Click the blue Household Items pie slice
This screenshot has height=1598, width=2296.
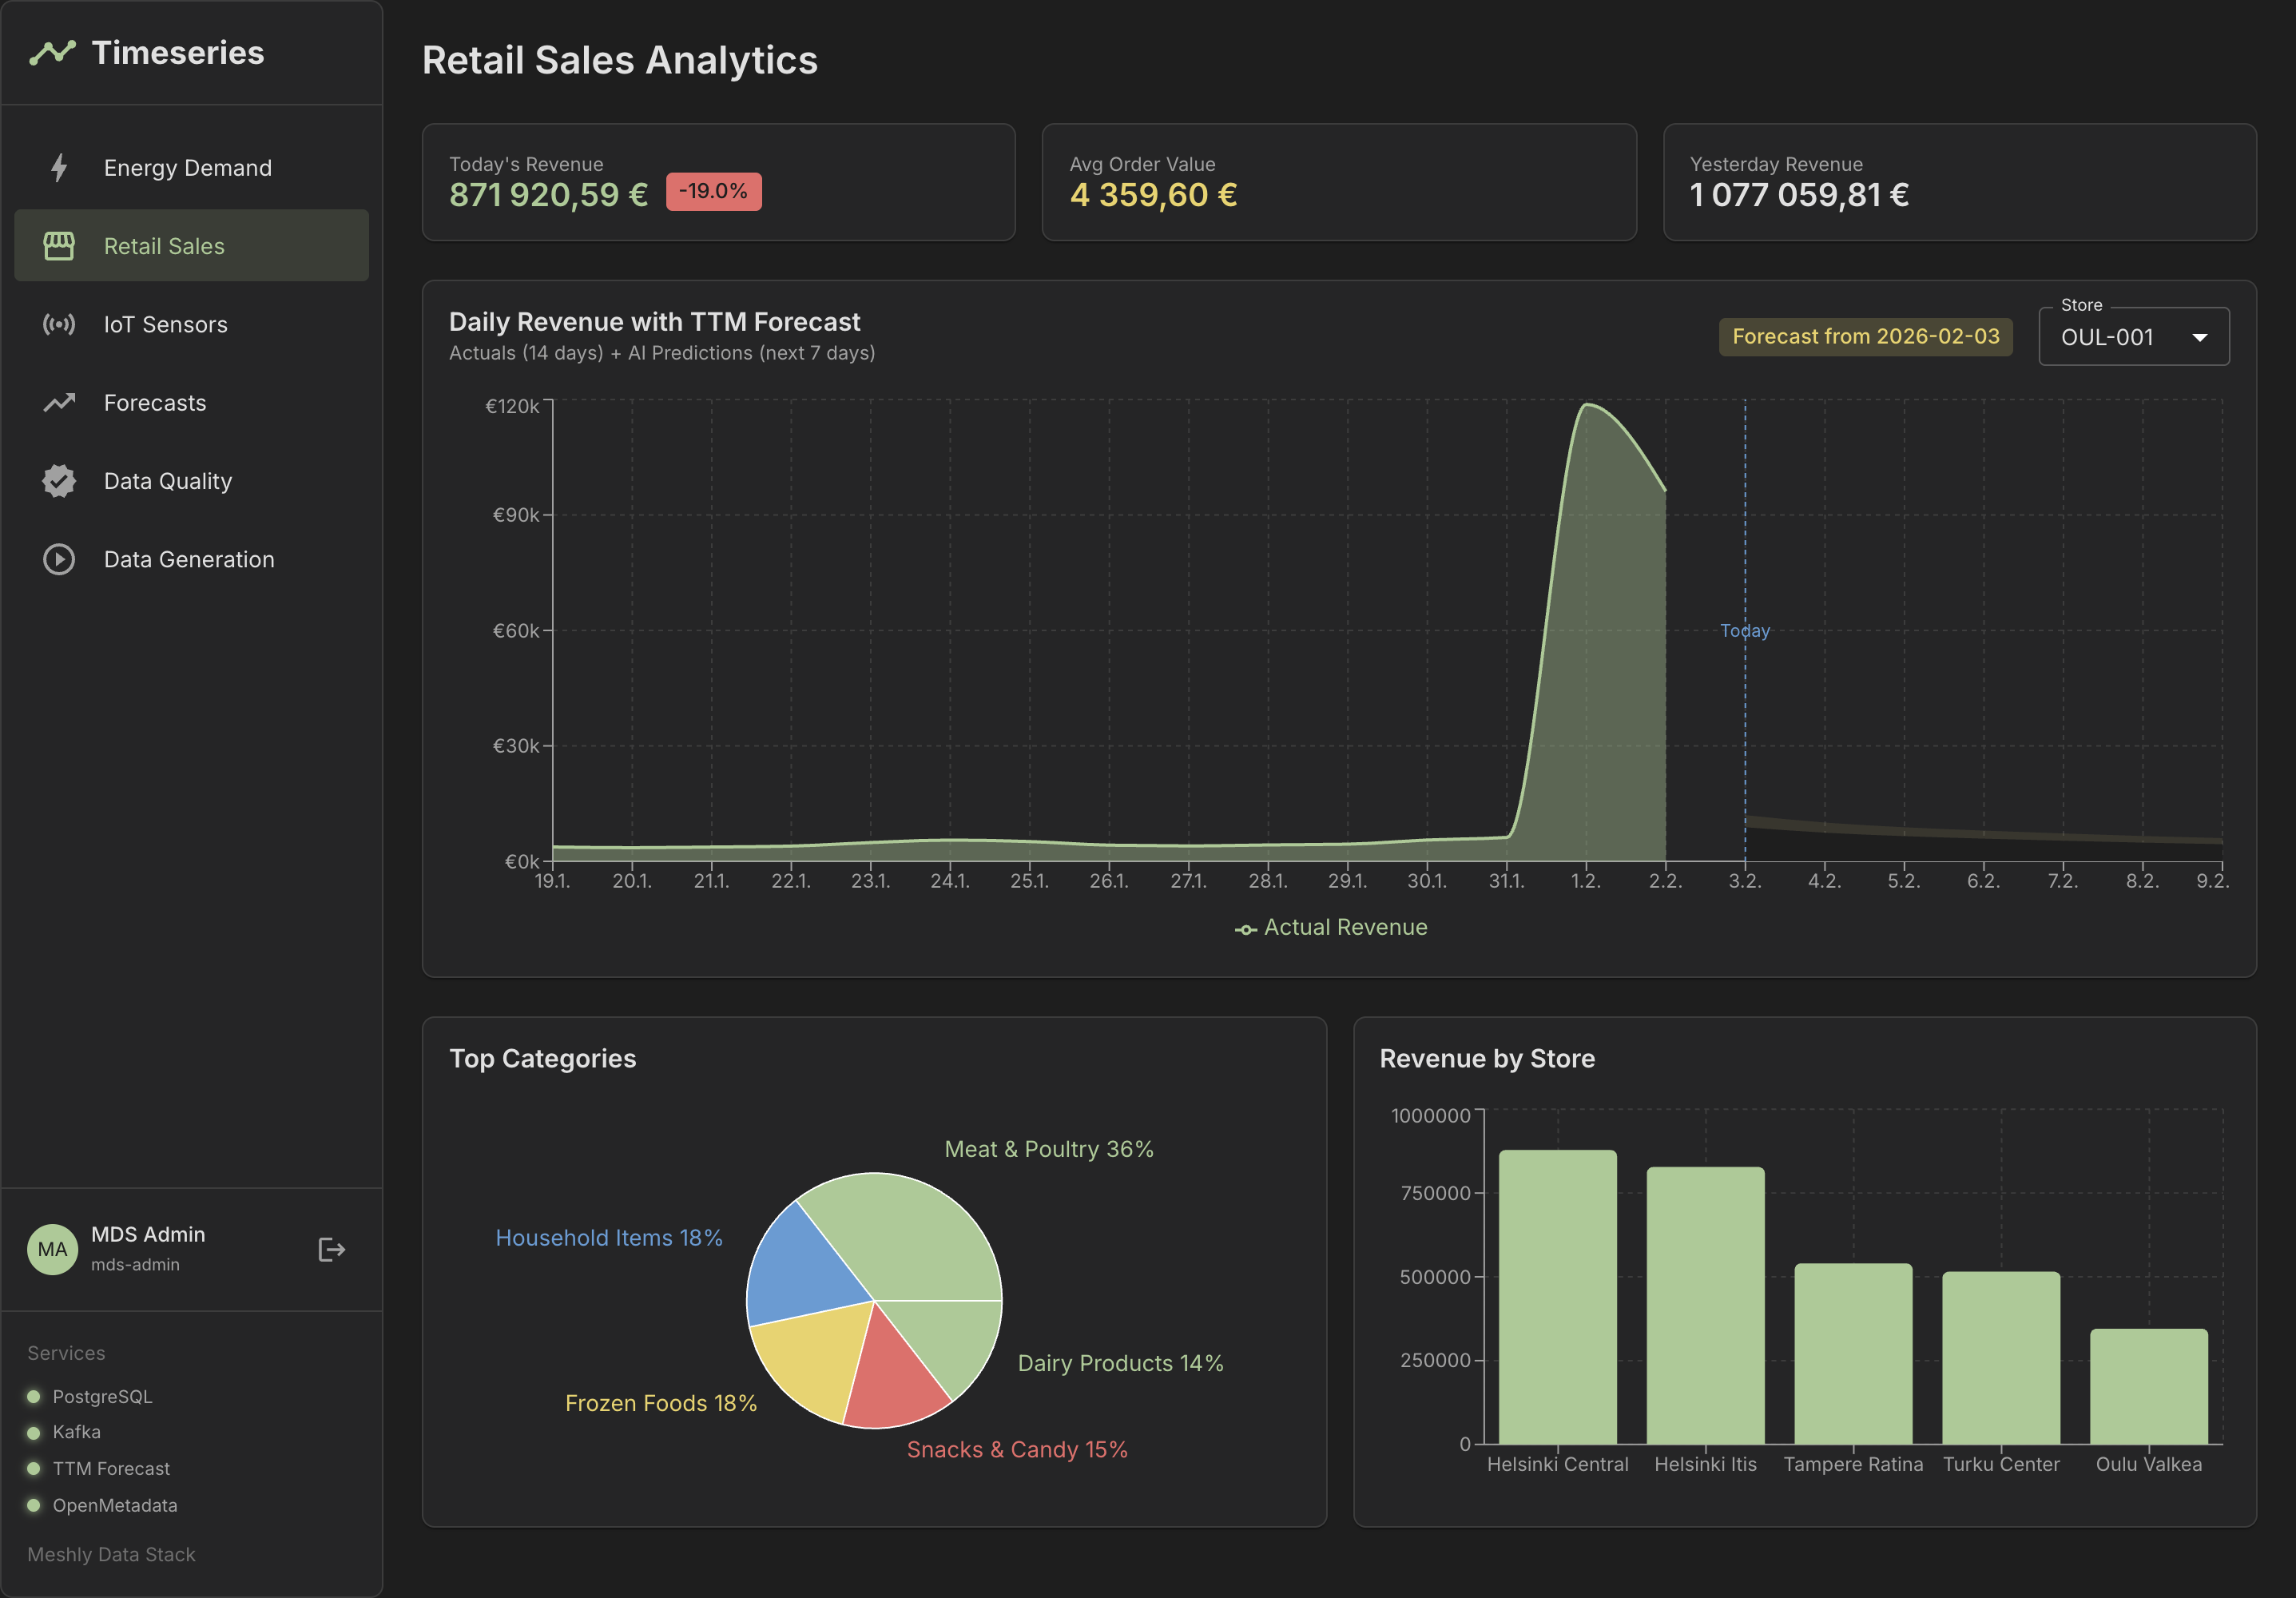pyautogui.click(x=805, y=1270)
